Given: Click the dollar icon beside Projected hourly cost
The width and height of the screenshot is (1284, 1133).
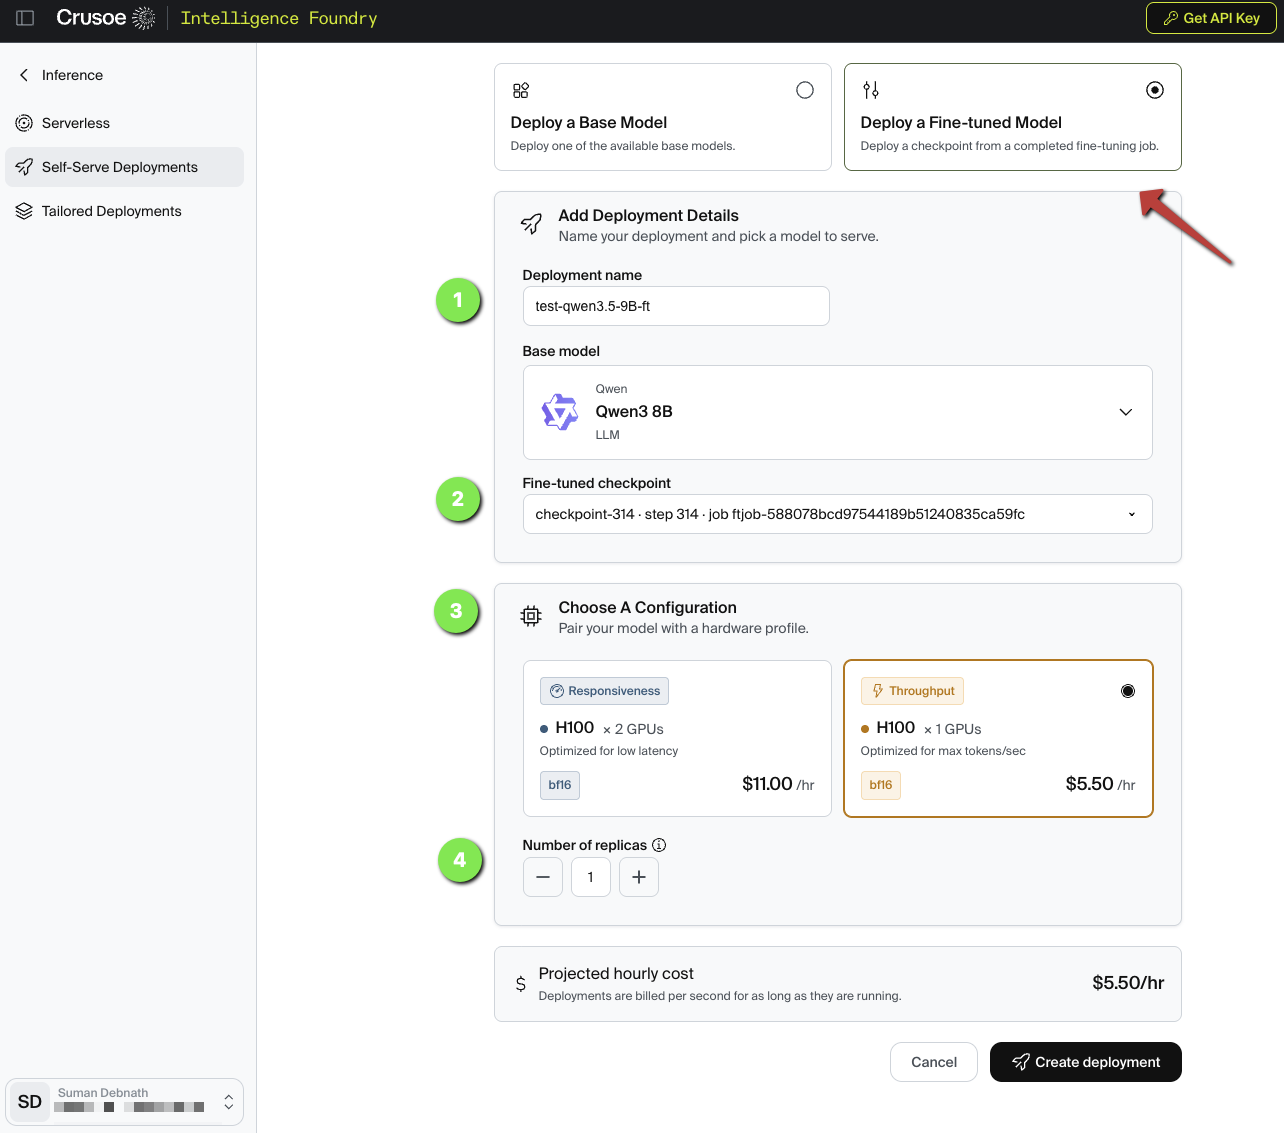Looking at the screenshot, I should [520, 984].
